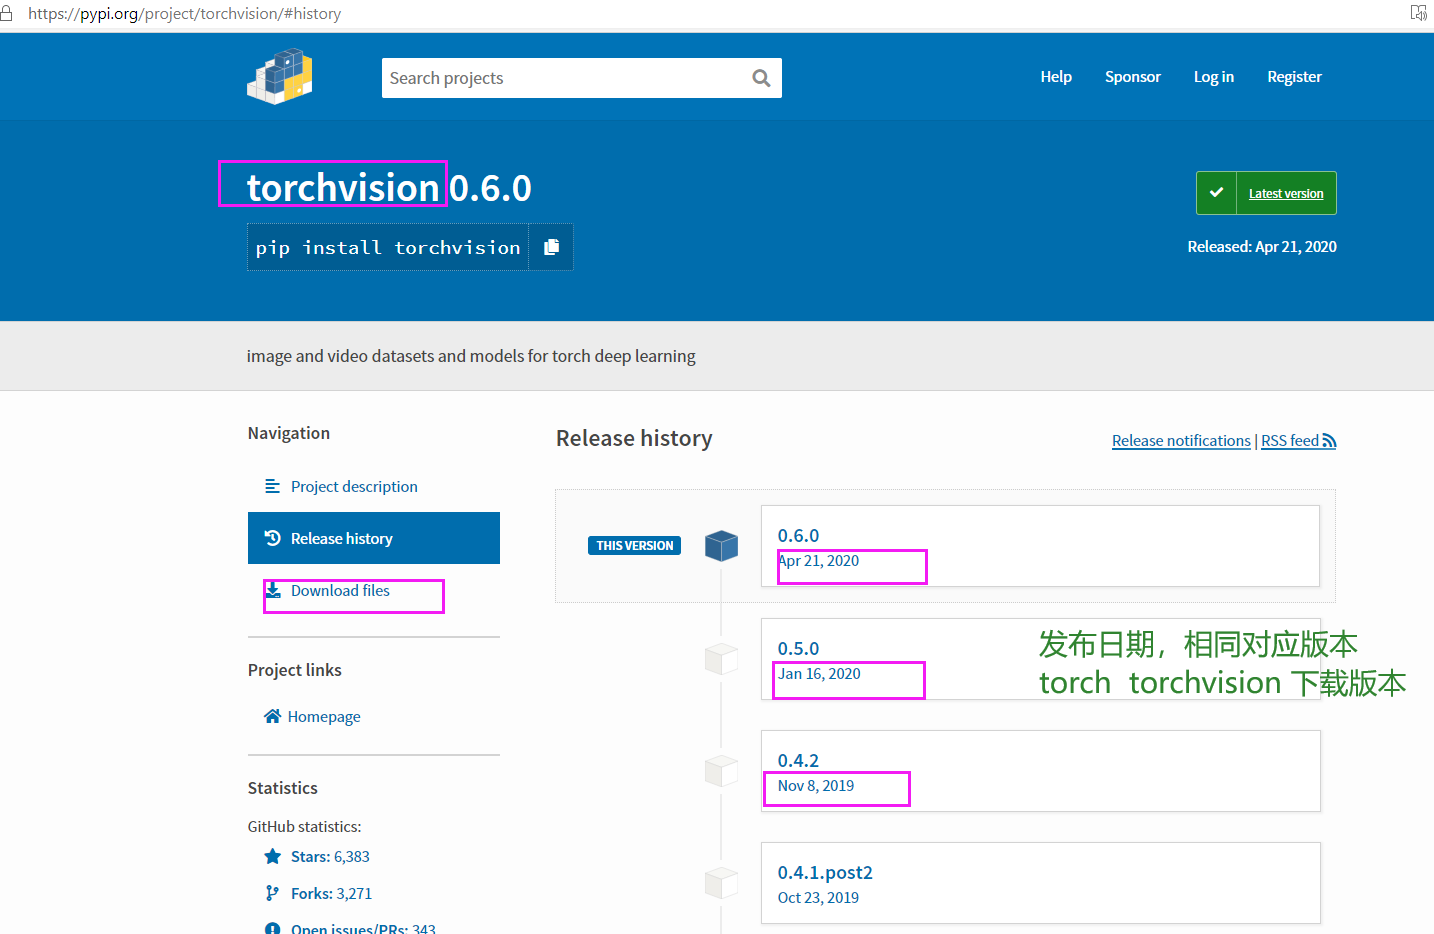
Task: Open the Release notifications link
Action: coord(1181,440)
